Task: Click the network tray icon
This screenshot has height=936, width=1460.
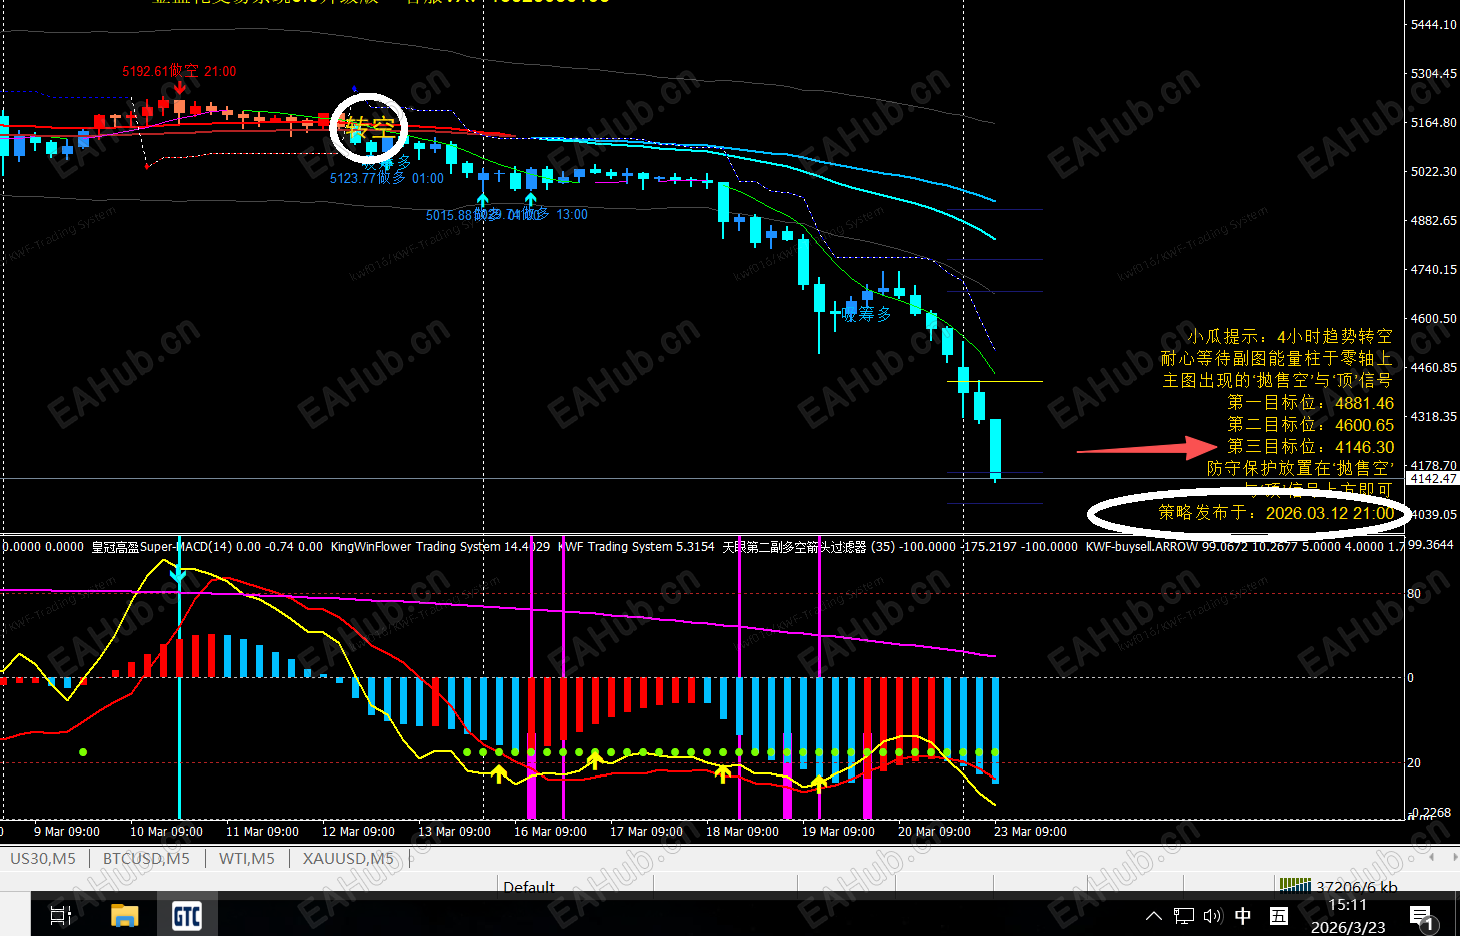Action: click(1184, 916)
